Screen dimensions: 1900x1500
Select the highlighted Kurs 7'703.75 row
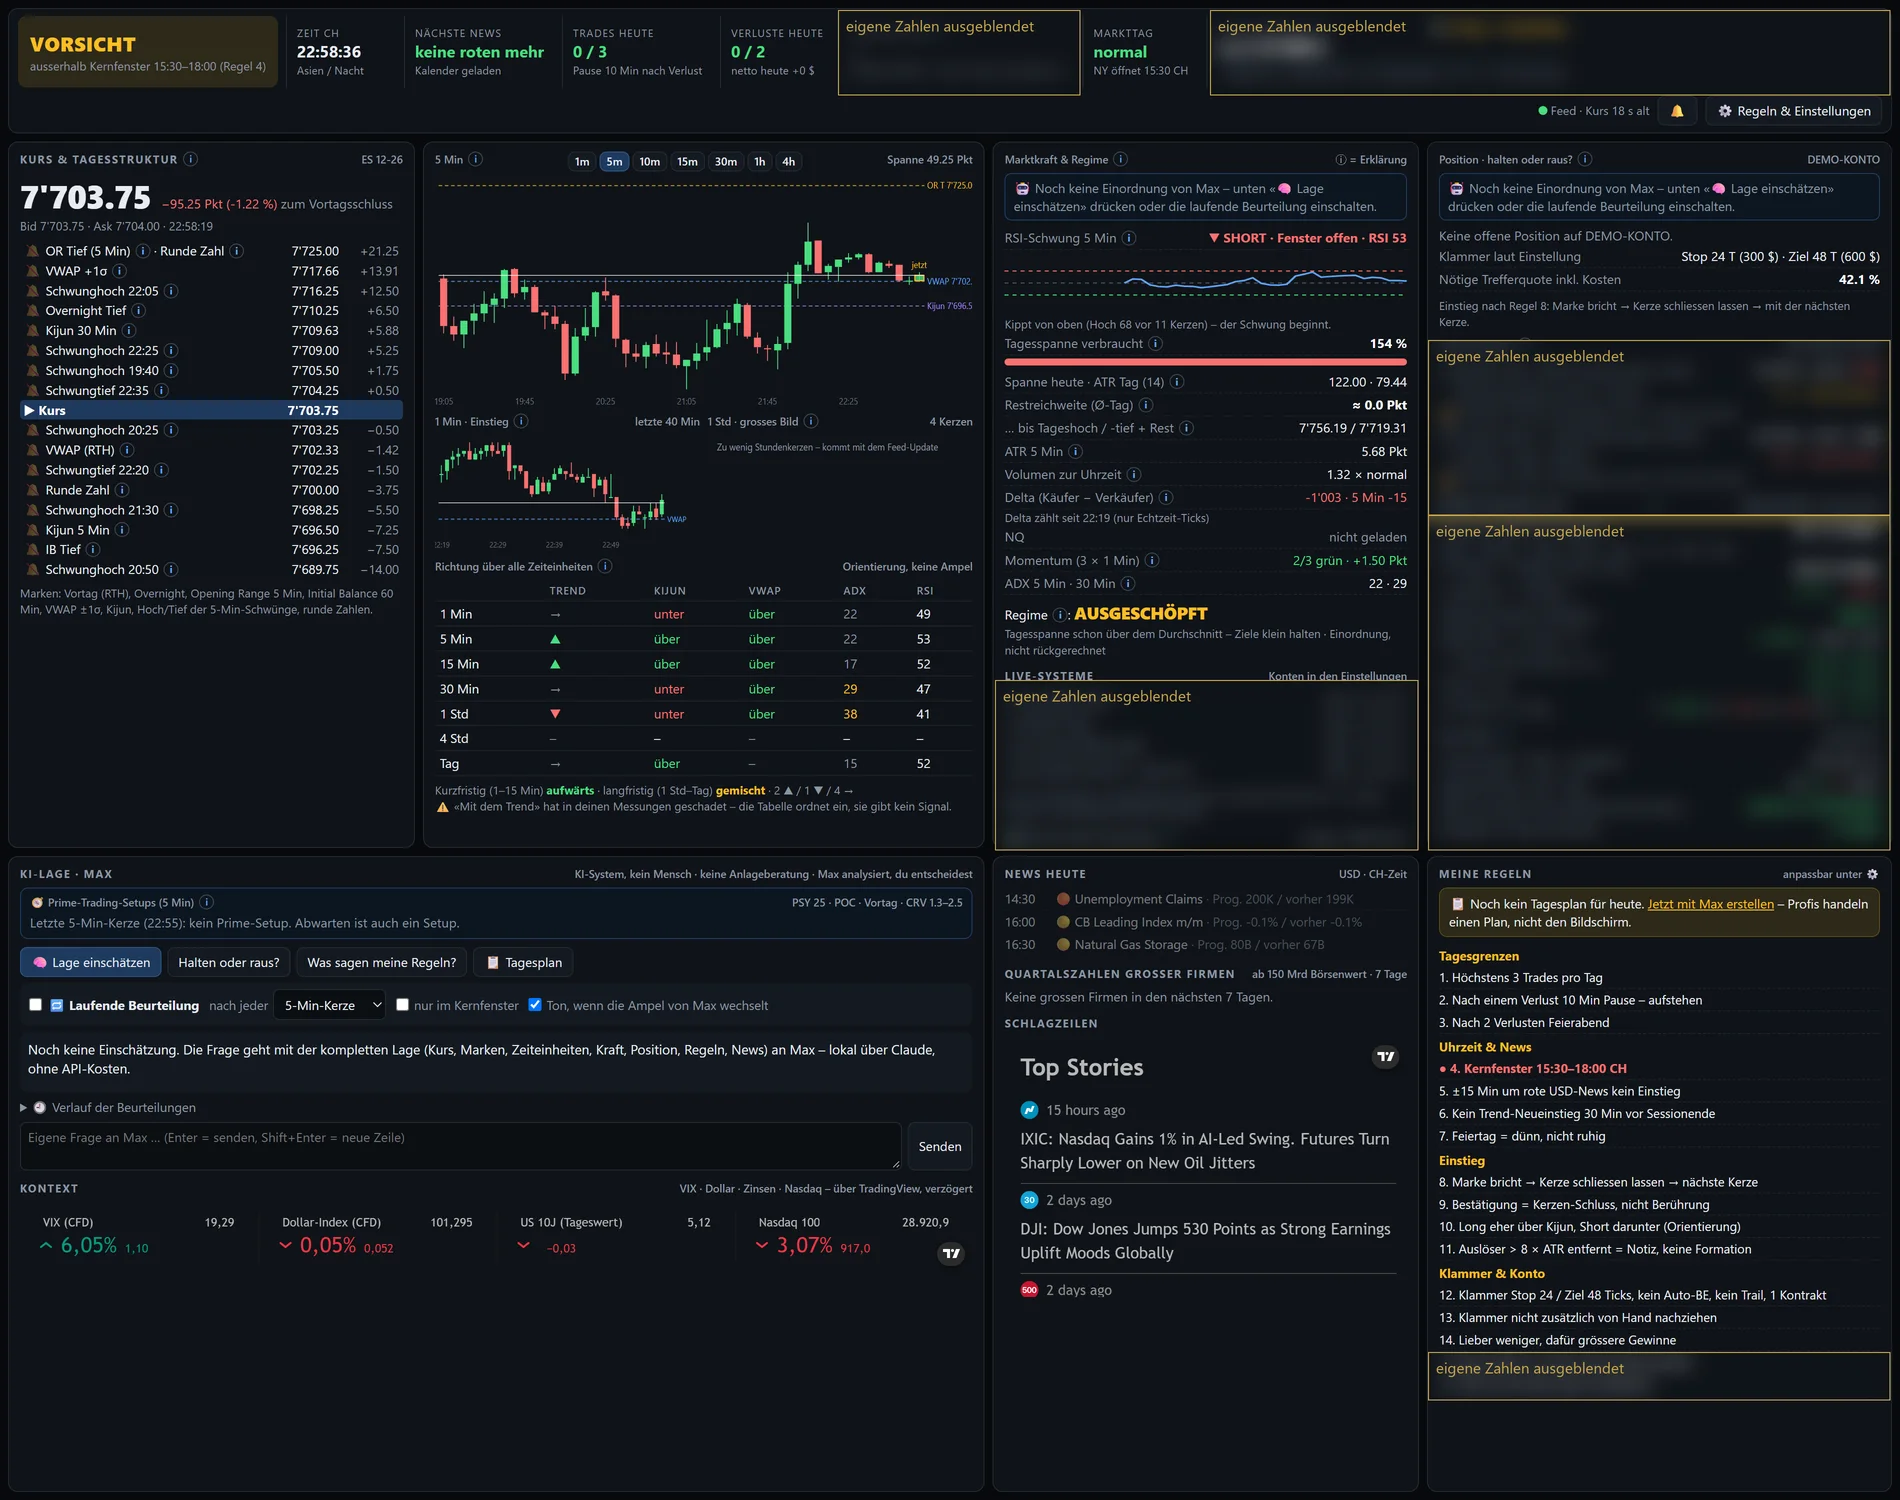[211, 411]
